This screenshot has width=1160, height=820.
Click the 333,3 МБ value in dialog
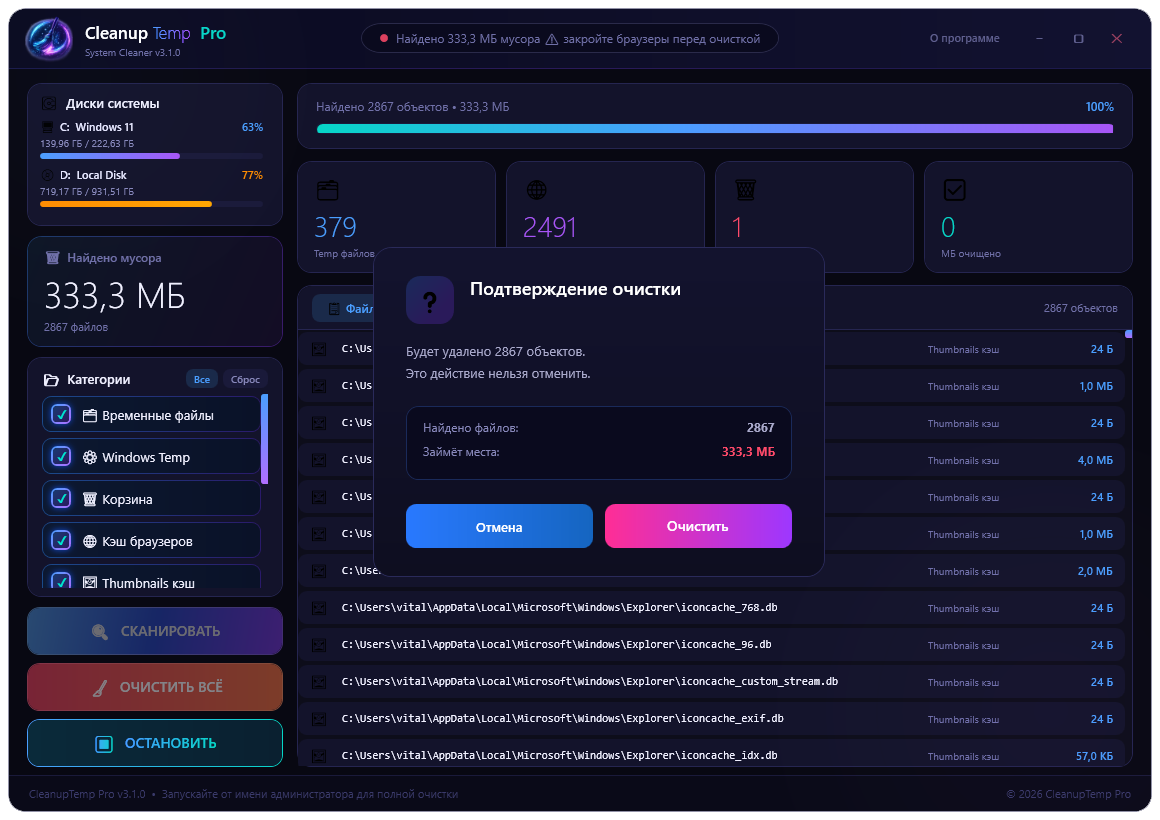tap(748, 451)
